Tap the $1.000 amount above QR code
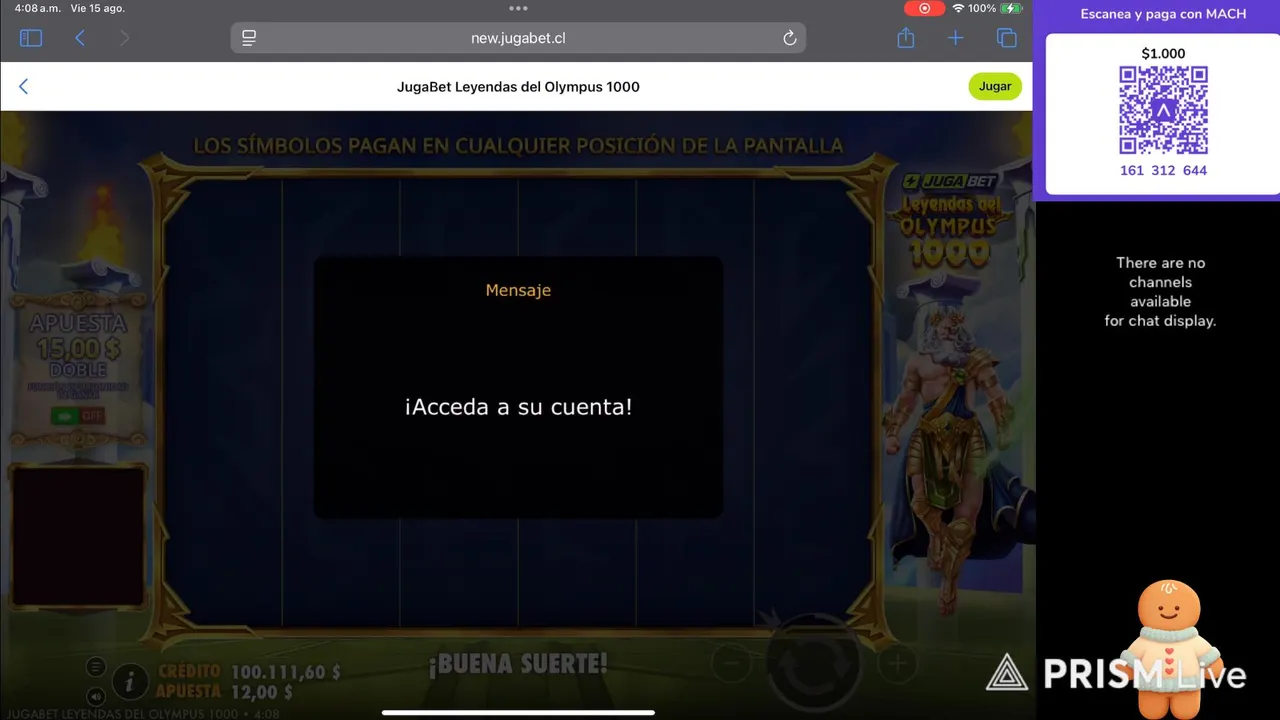The height and width of the screenshot is (720, 1280). (x=1163, y=54)
